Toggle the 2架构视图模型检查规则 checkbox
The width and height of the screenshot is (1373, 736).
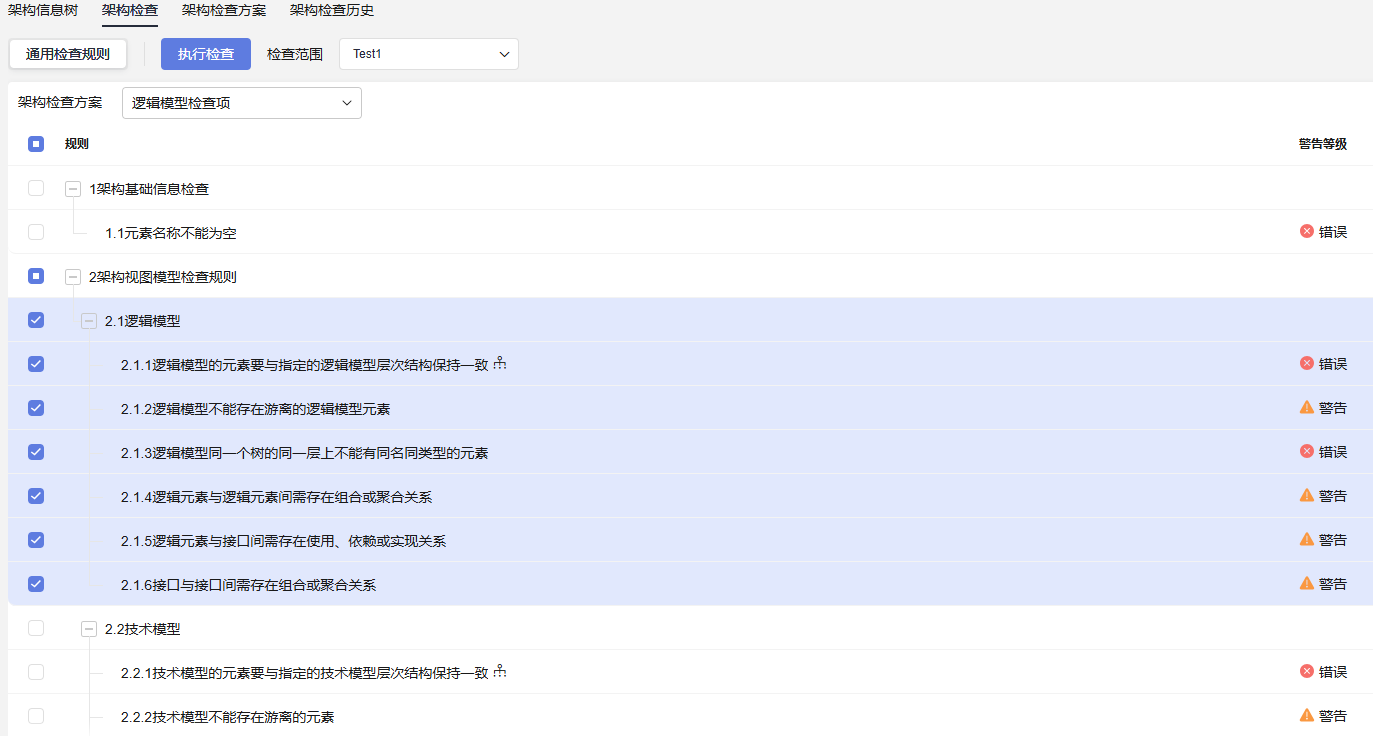36,276
